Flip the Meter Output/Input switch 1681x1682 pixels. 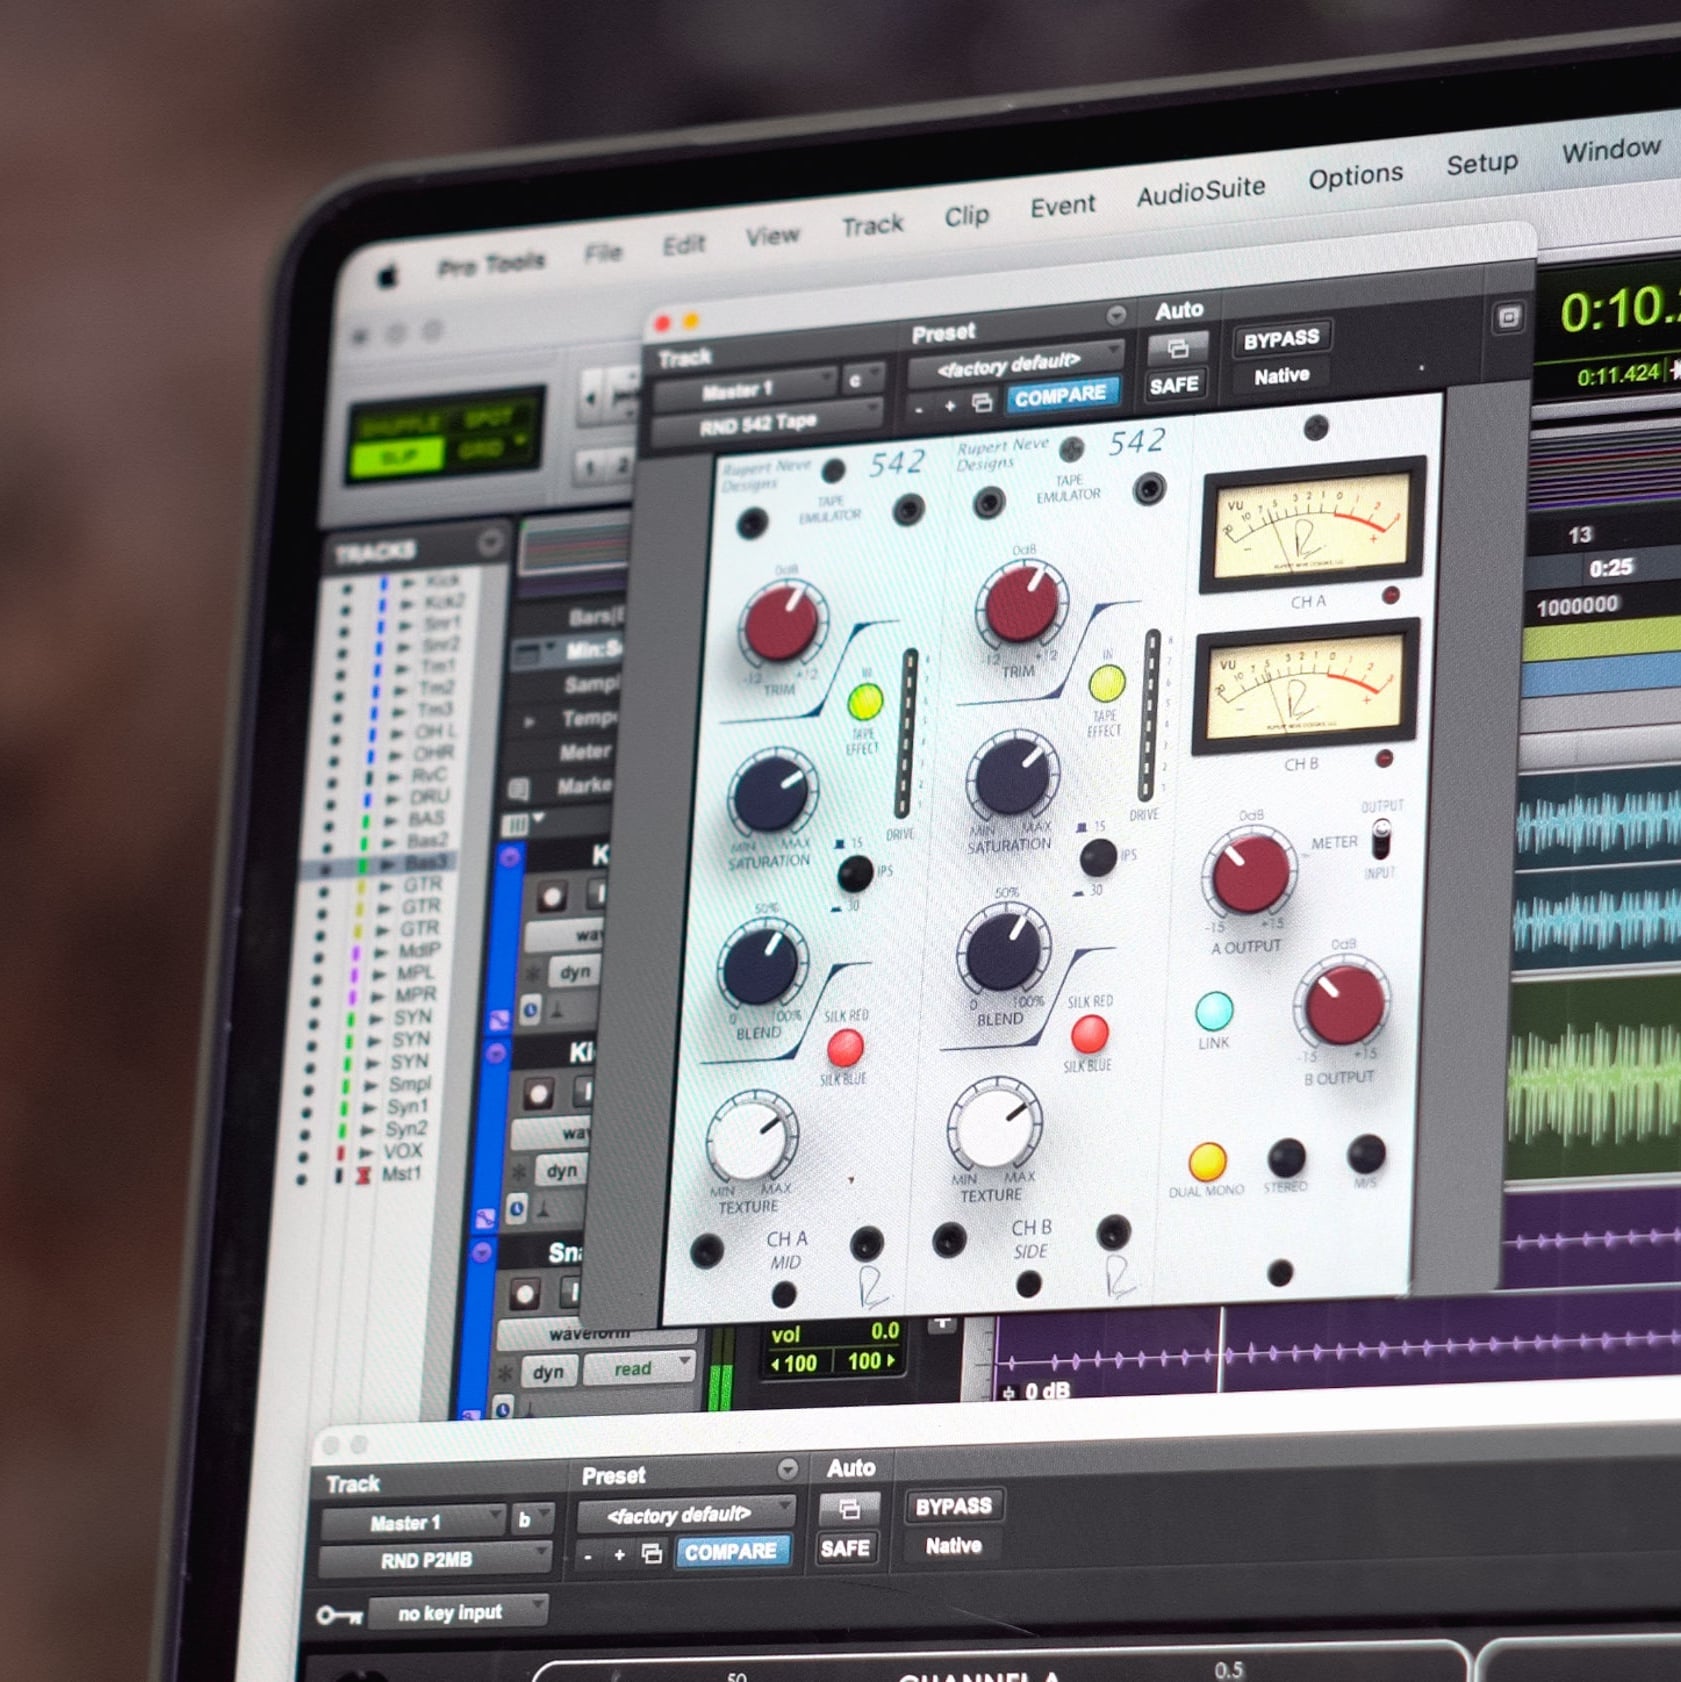click(1381, 838)
